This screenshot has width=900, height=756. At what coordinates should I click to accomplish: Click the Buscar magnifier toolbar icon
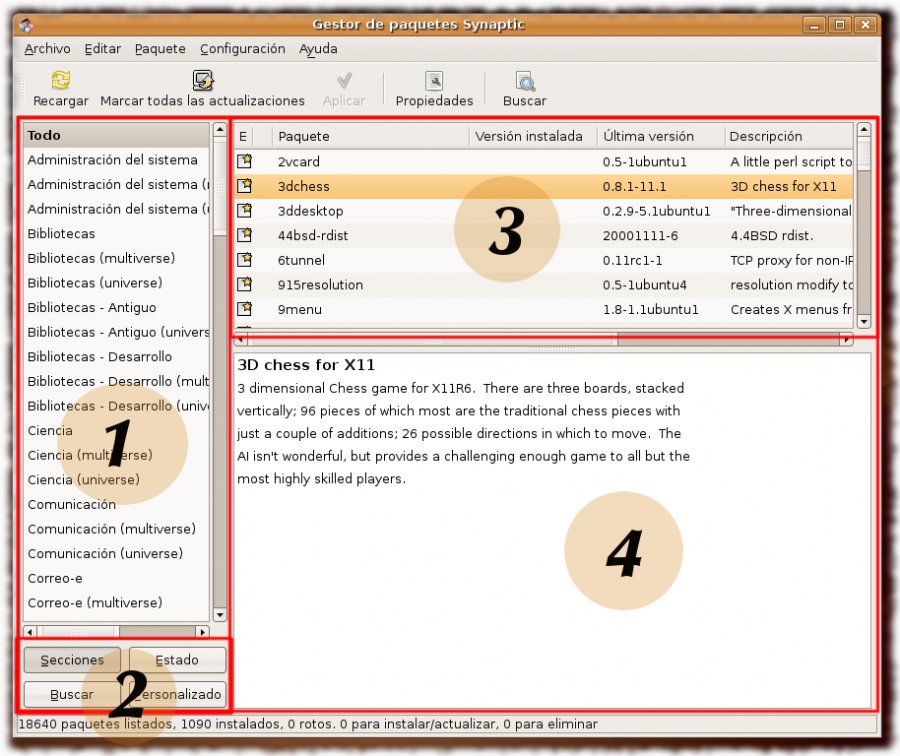click(525, 81)
